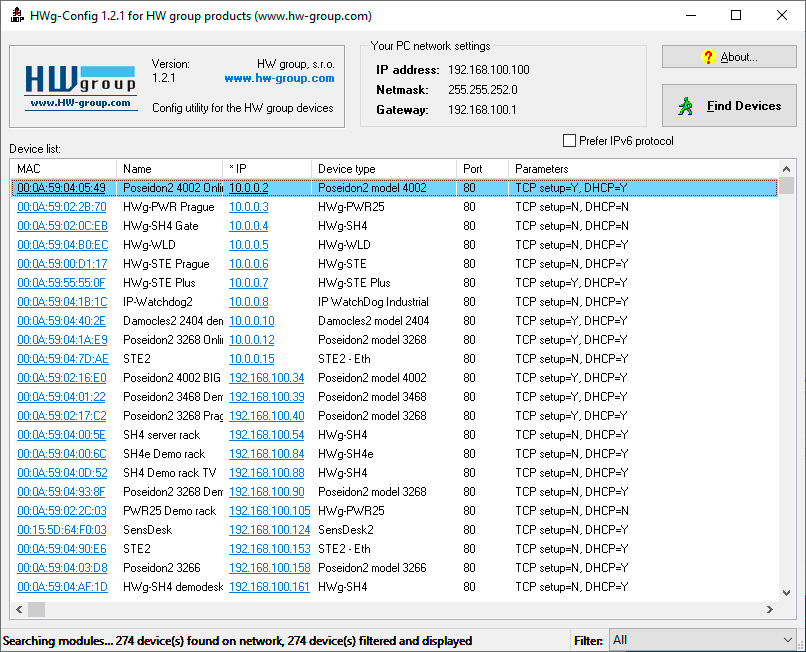Click the vertical scrollbar up arrow
The image size is (806, 652).
[x=786, y=169]
